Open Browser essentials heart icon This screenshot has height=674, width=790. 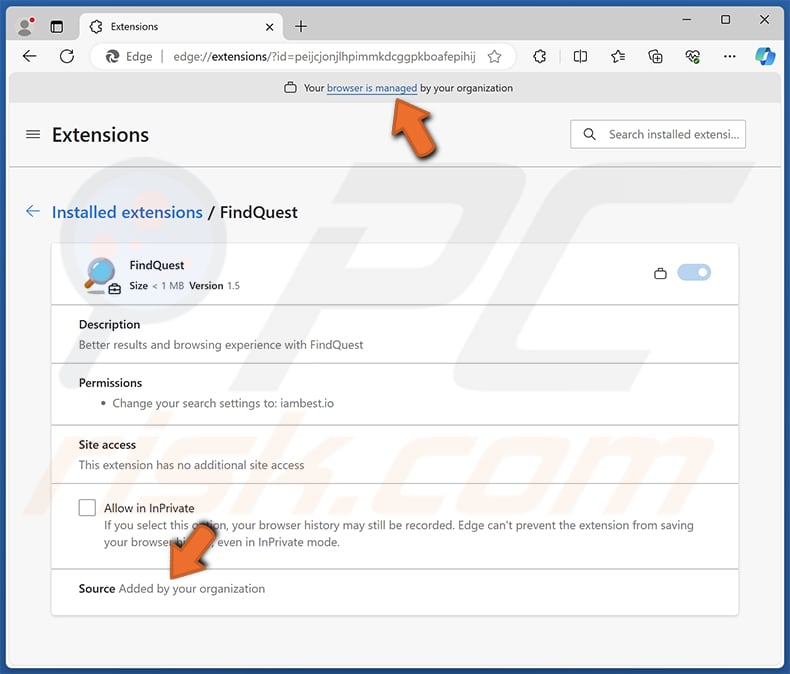pos(693,57)
